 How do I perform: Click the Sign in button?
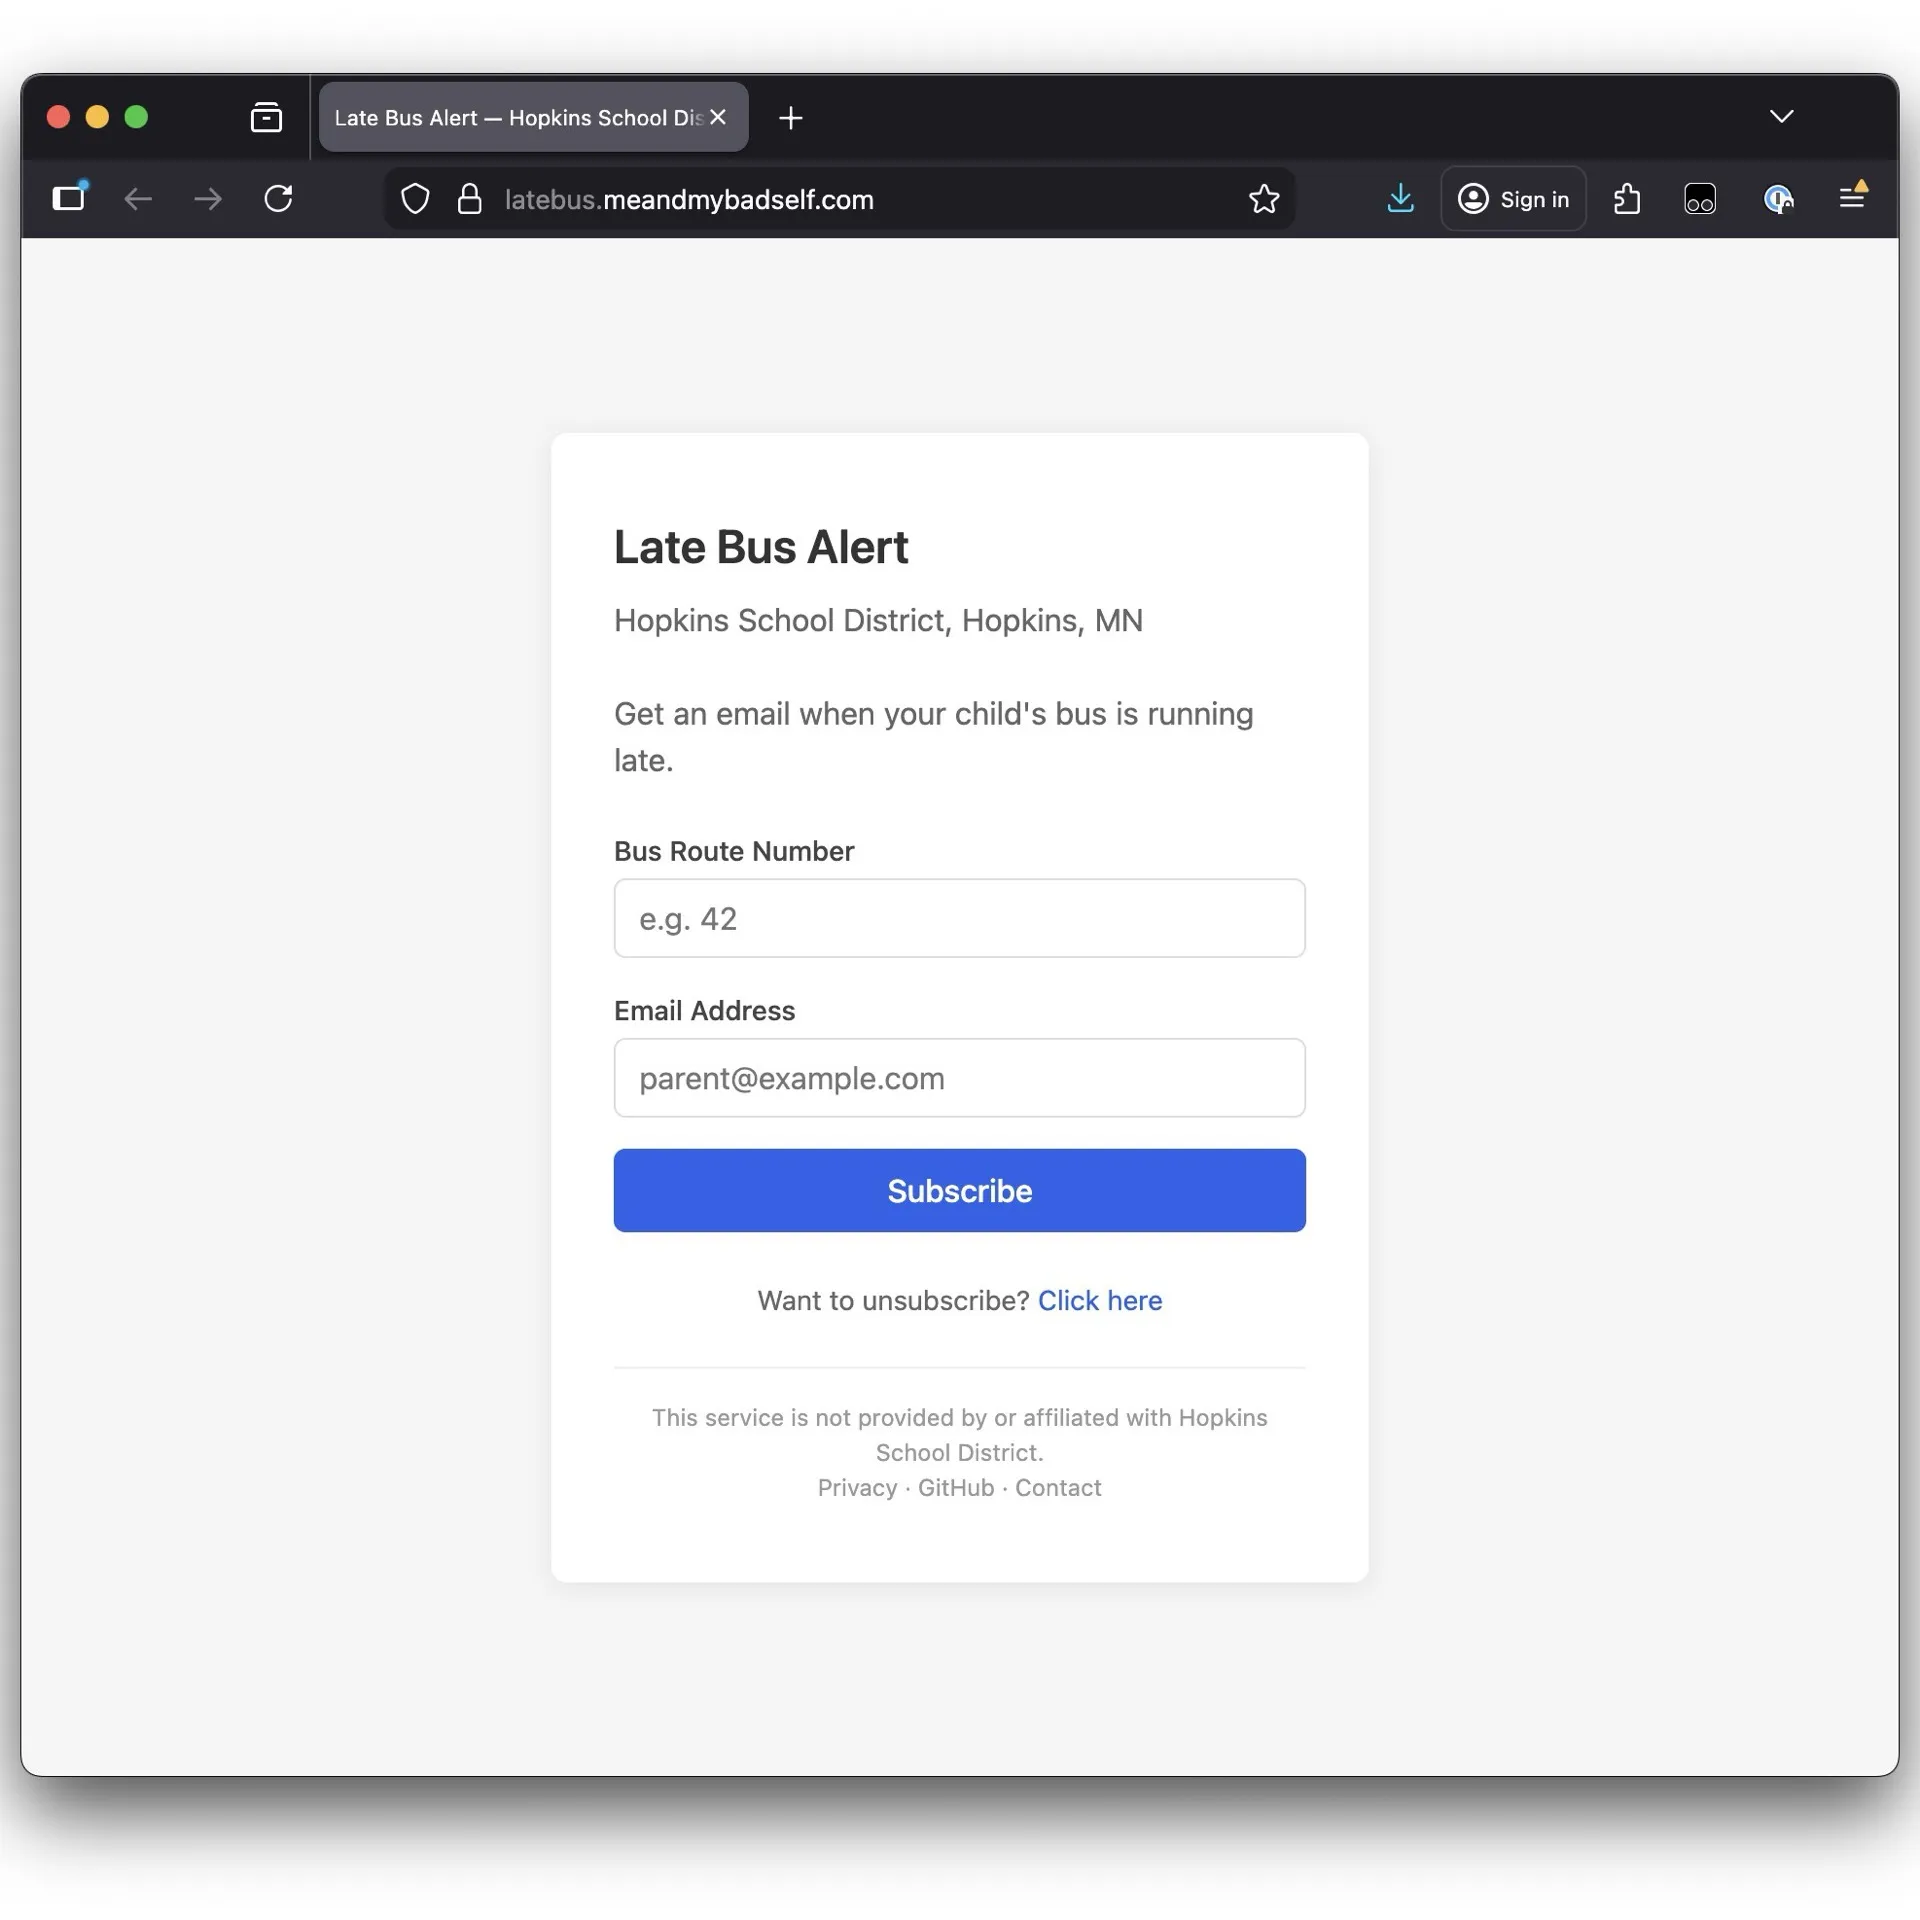[1513, 198]
